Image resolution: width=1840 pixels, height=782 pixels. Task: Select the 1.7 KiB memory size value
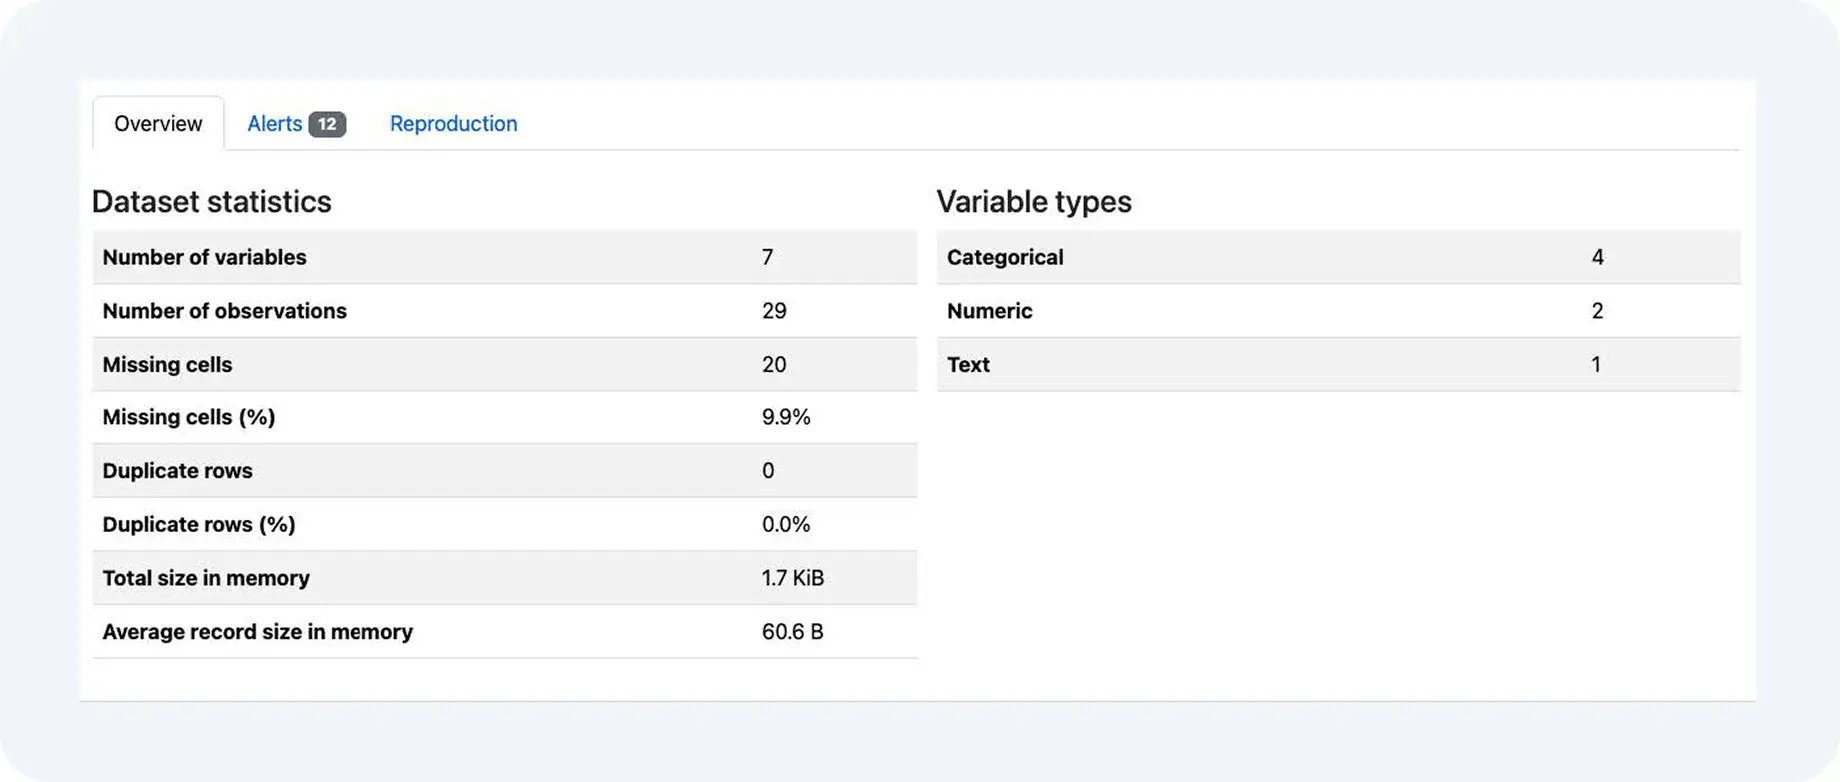(x=792, y=578)
